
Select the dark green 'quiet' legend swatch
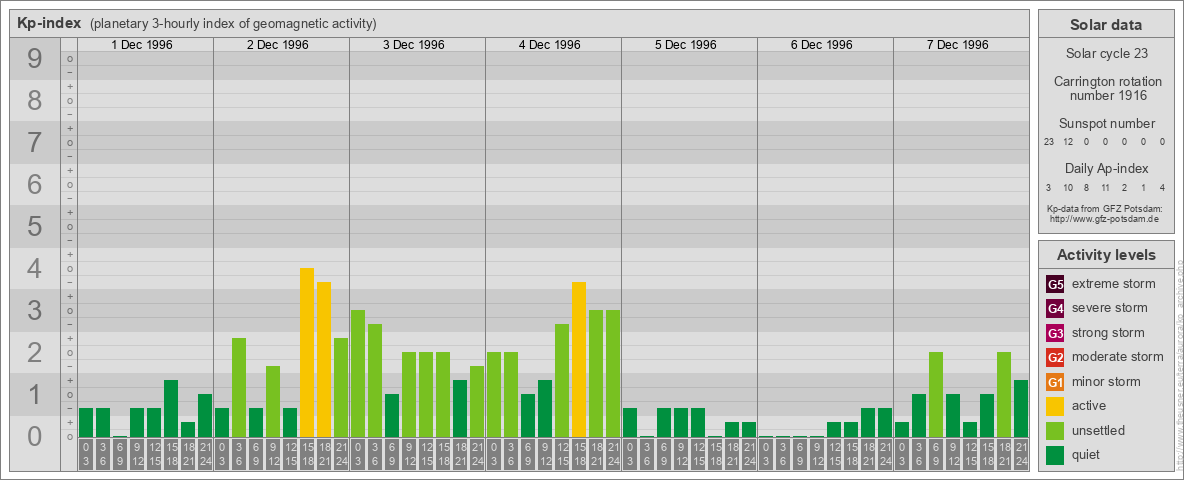pos(1055,454)
